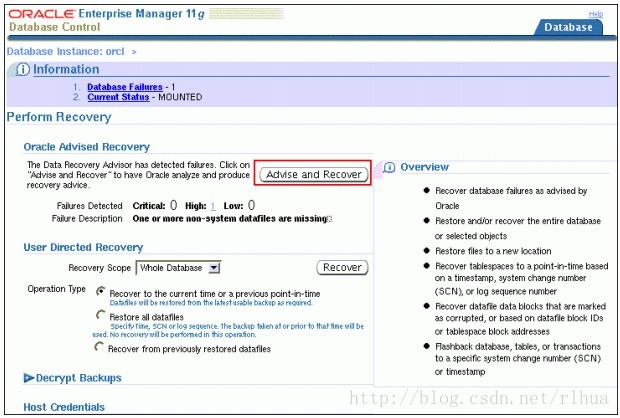Expand the Decrypt Backups section
Screen dimensions: 620x418
(29, 378)
